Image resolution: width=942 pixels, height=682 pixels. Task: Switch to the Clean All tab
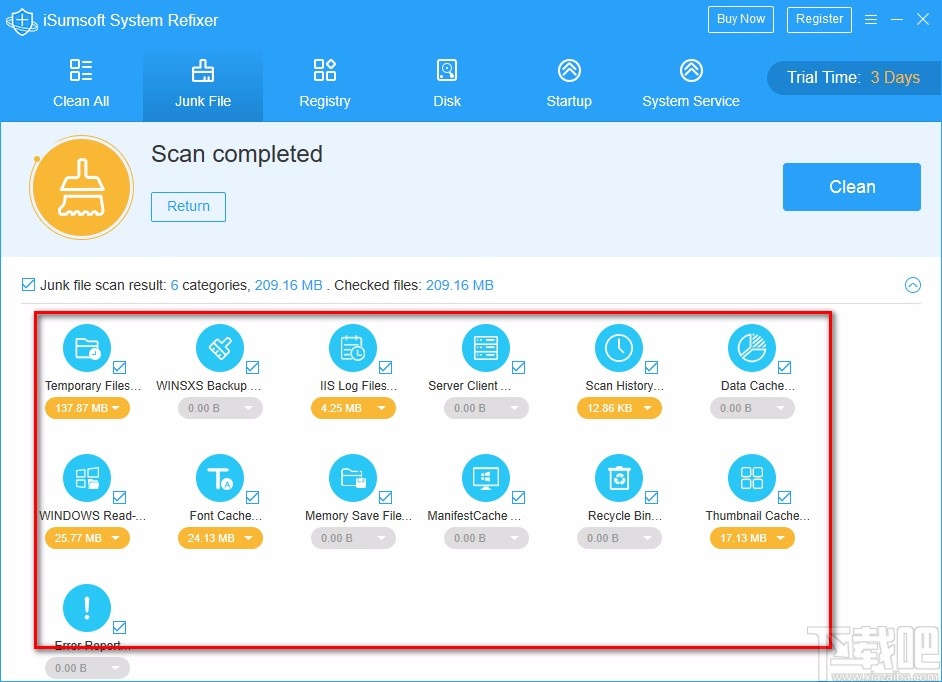[81, 84]
